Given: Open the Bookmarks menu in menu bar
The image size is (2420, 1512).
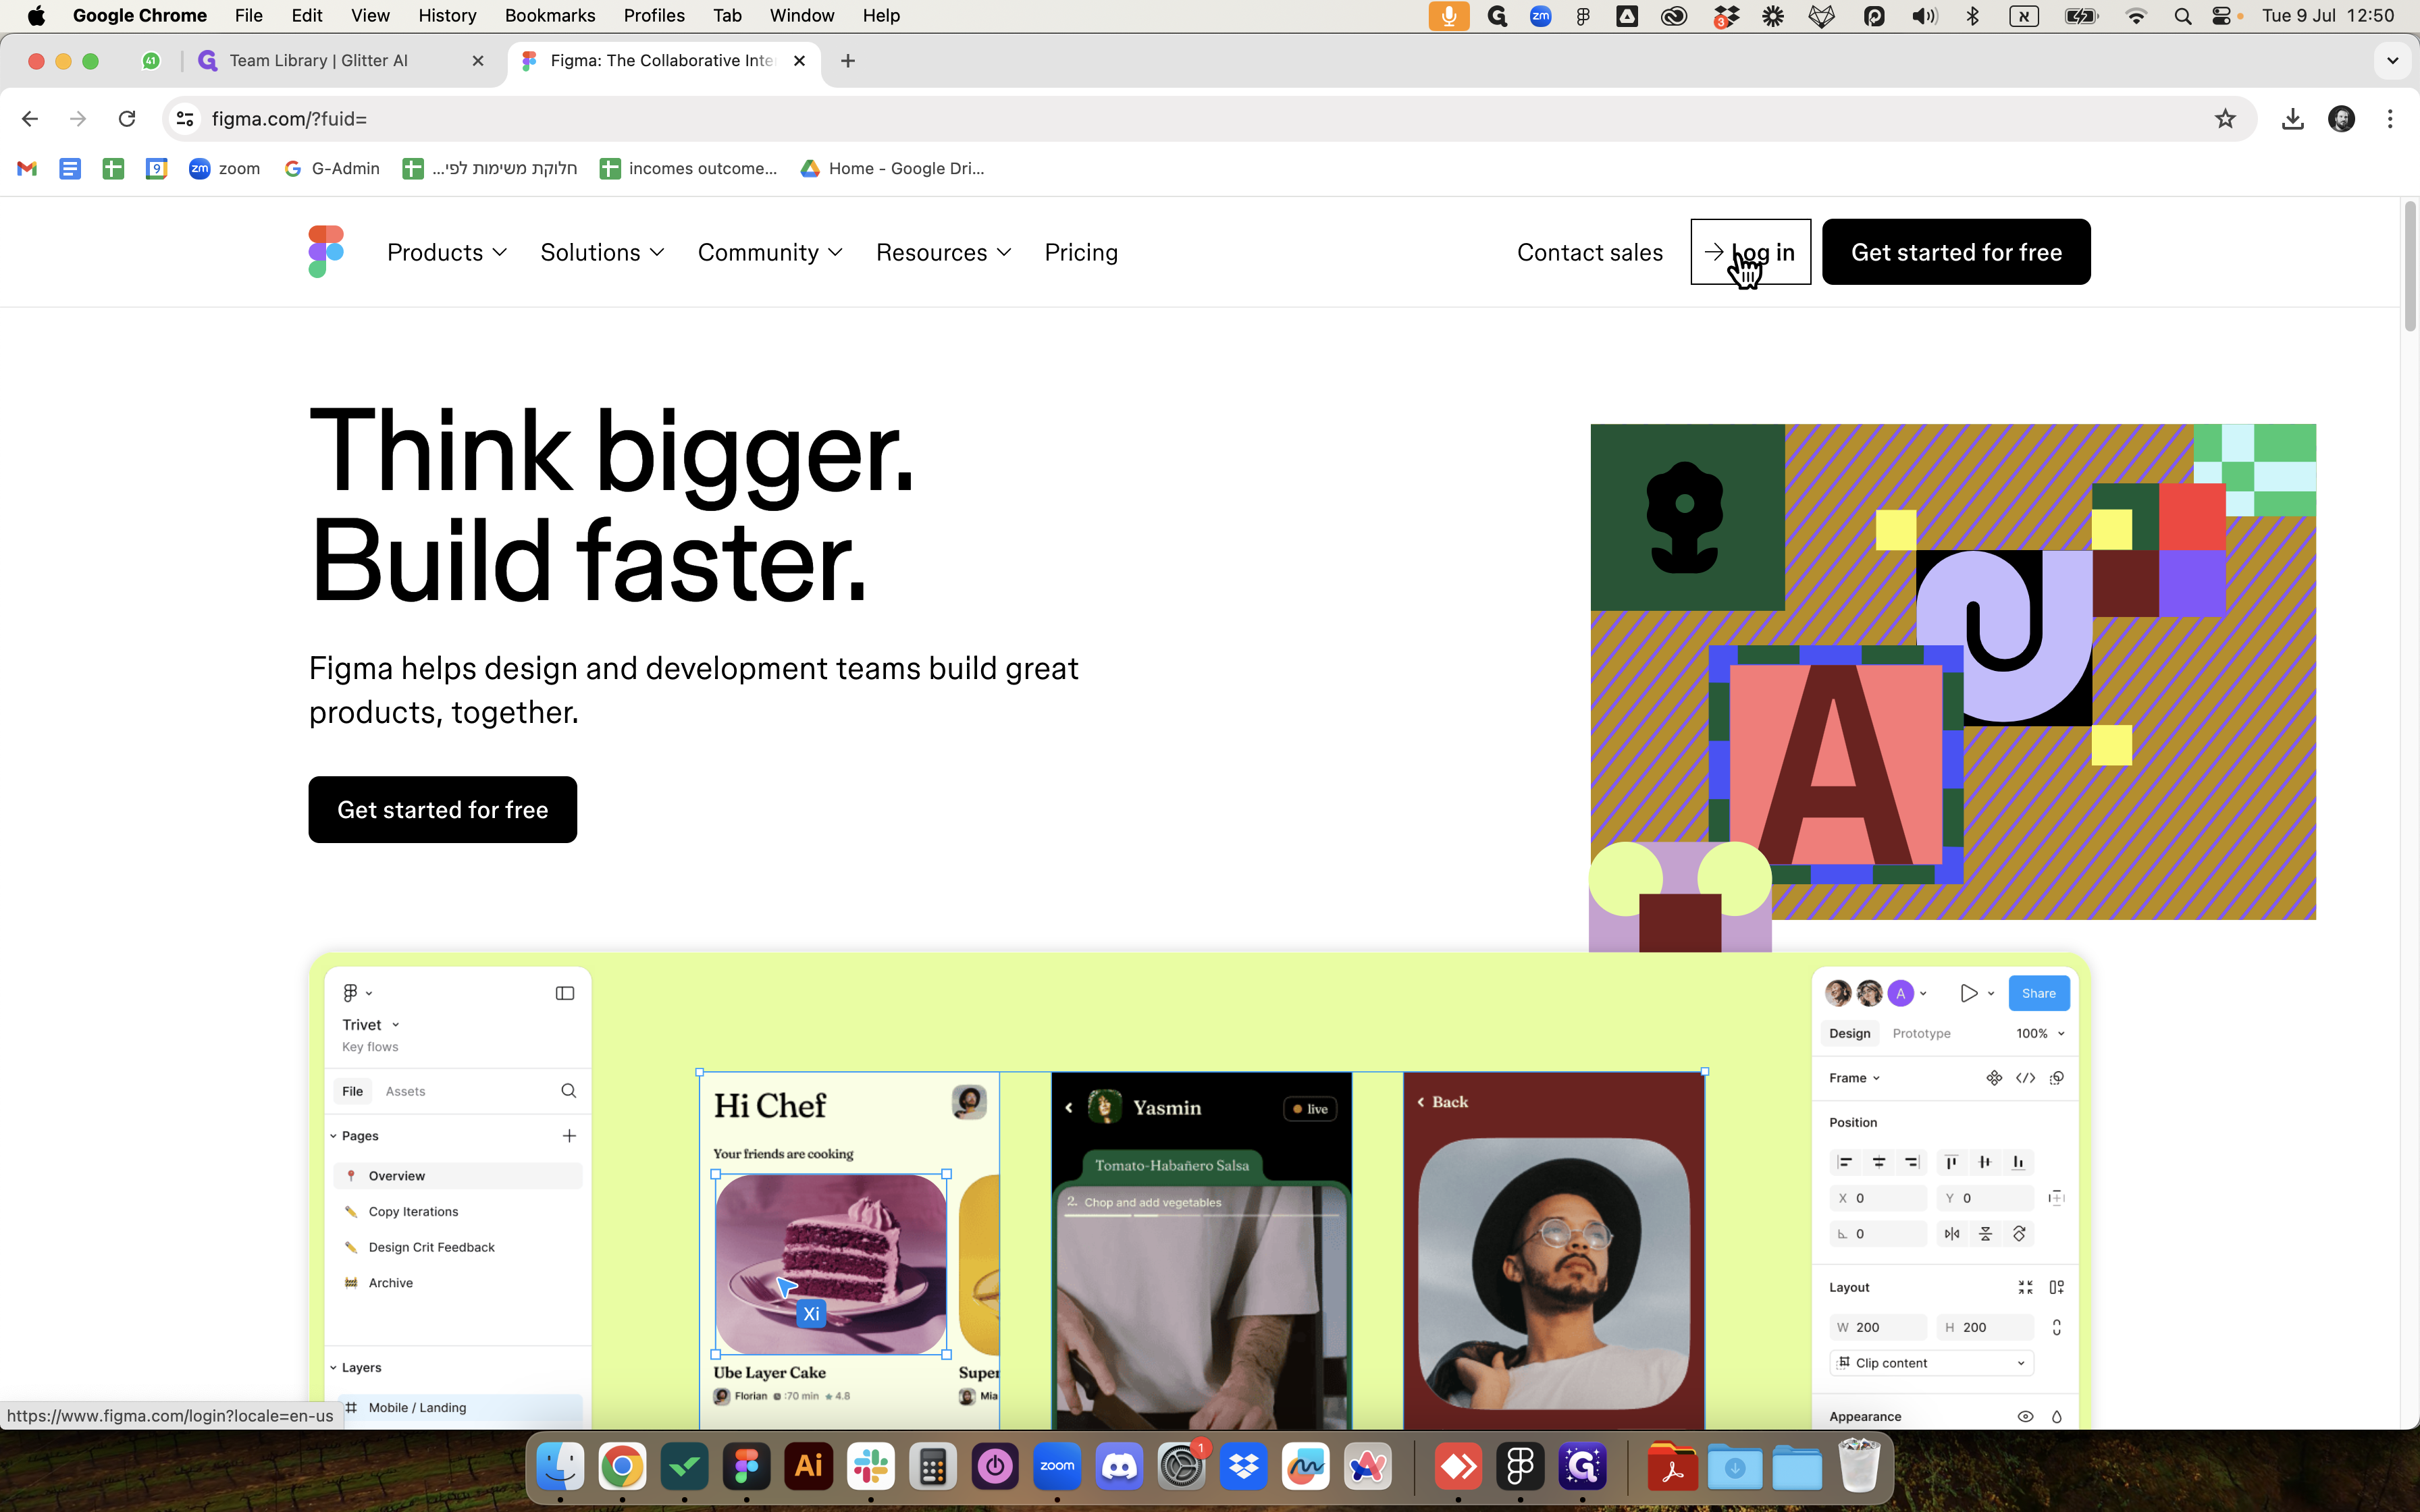Looking at the screenshot, I should point(550,15).
